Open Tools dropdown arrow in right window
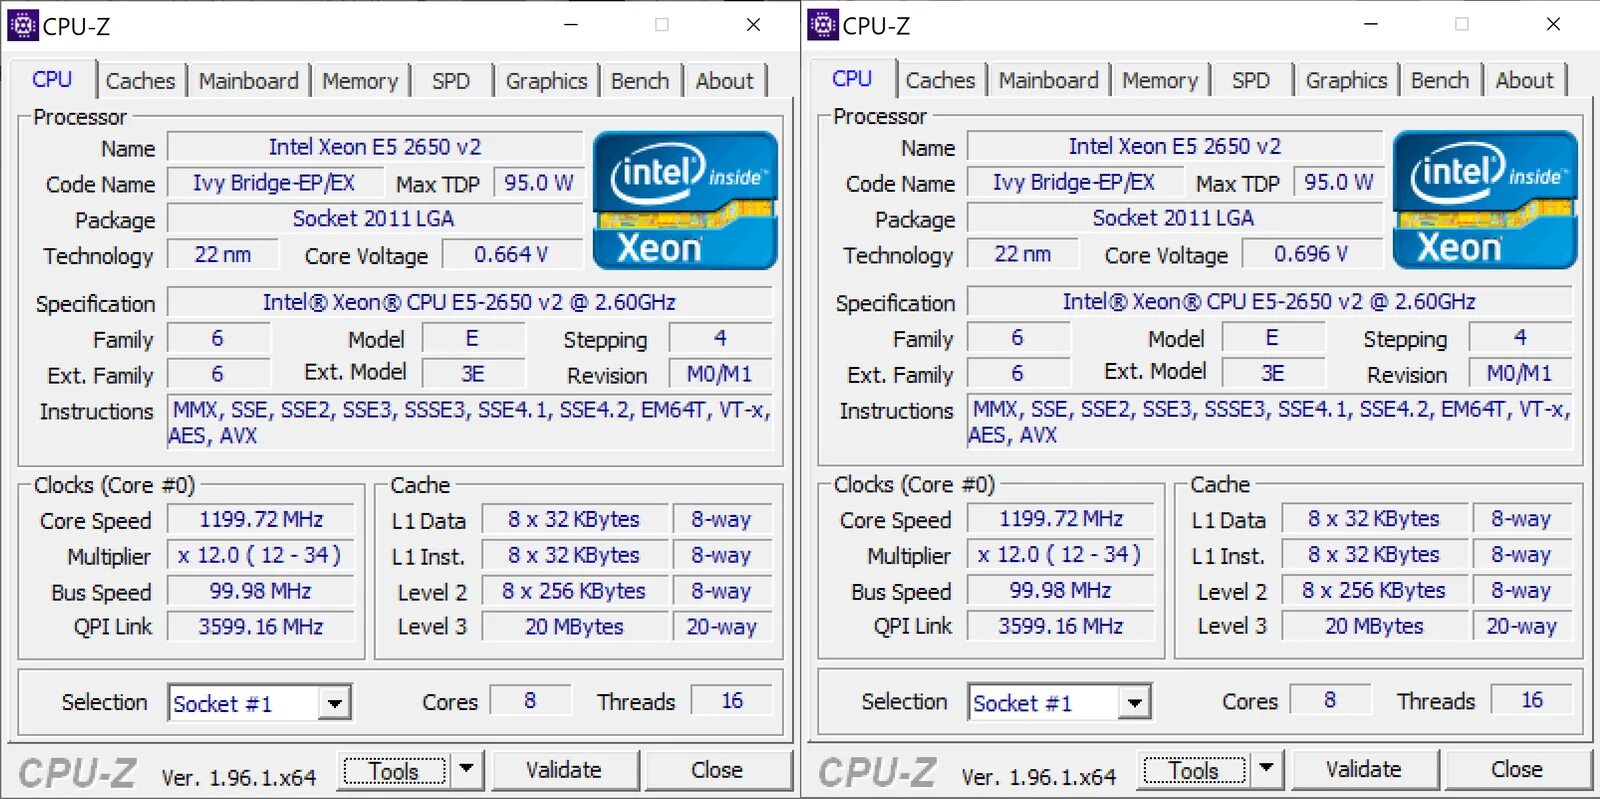Image resolution: width=1600 pixels, height=799 pixels. tap(1266, 769)
